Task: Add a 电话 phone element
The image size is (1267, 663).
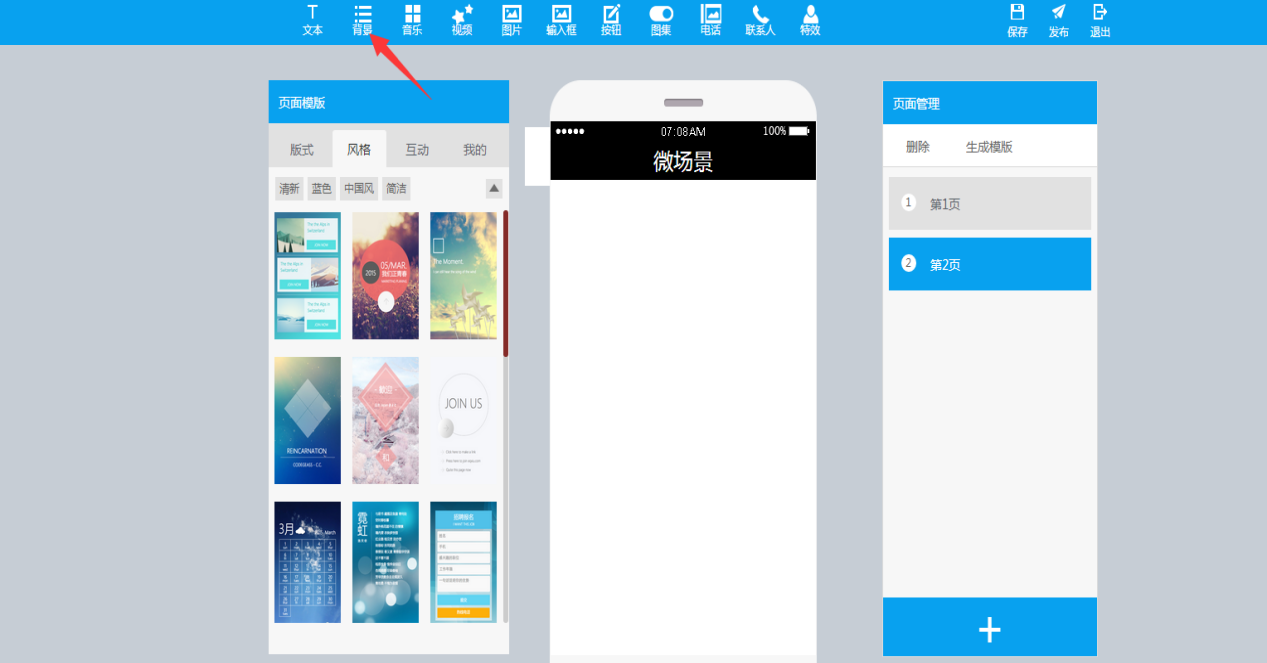Action: pos(710,20)
